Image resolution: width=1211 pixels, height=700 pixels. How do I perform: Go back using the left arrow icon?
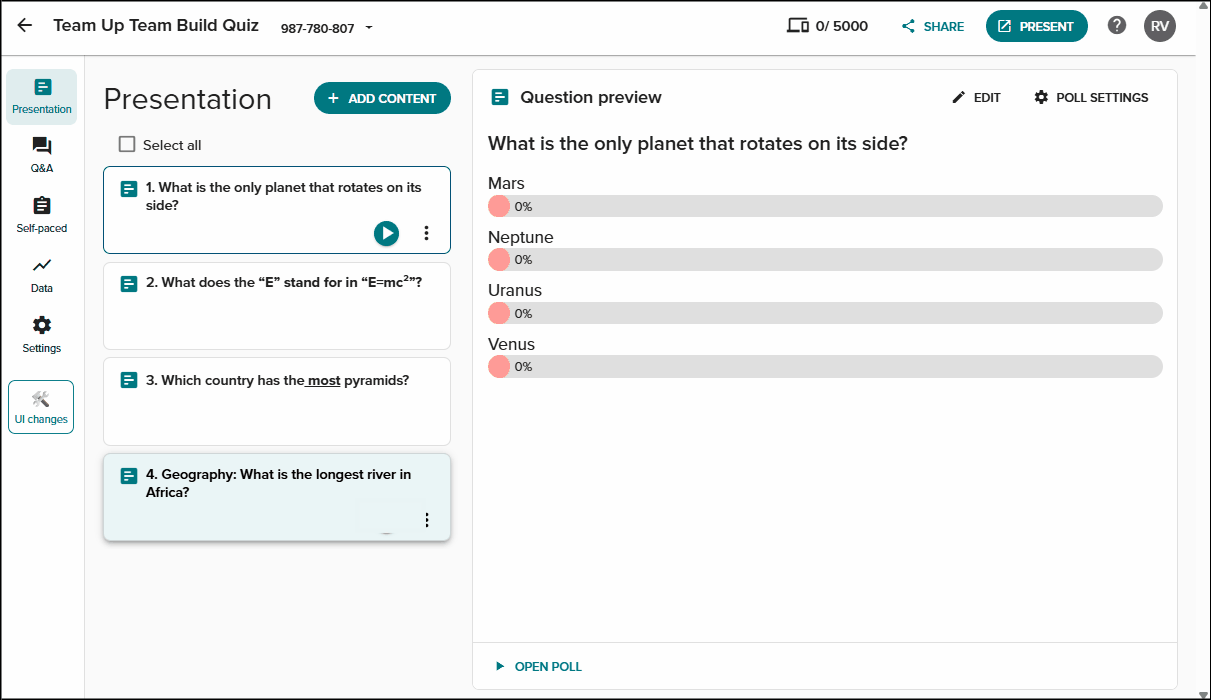pyautogui.click(x=25, y=26)
